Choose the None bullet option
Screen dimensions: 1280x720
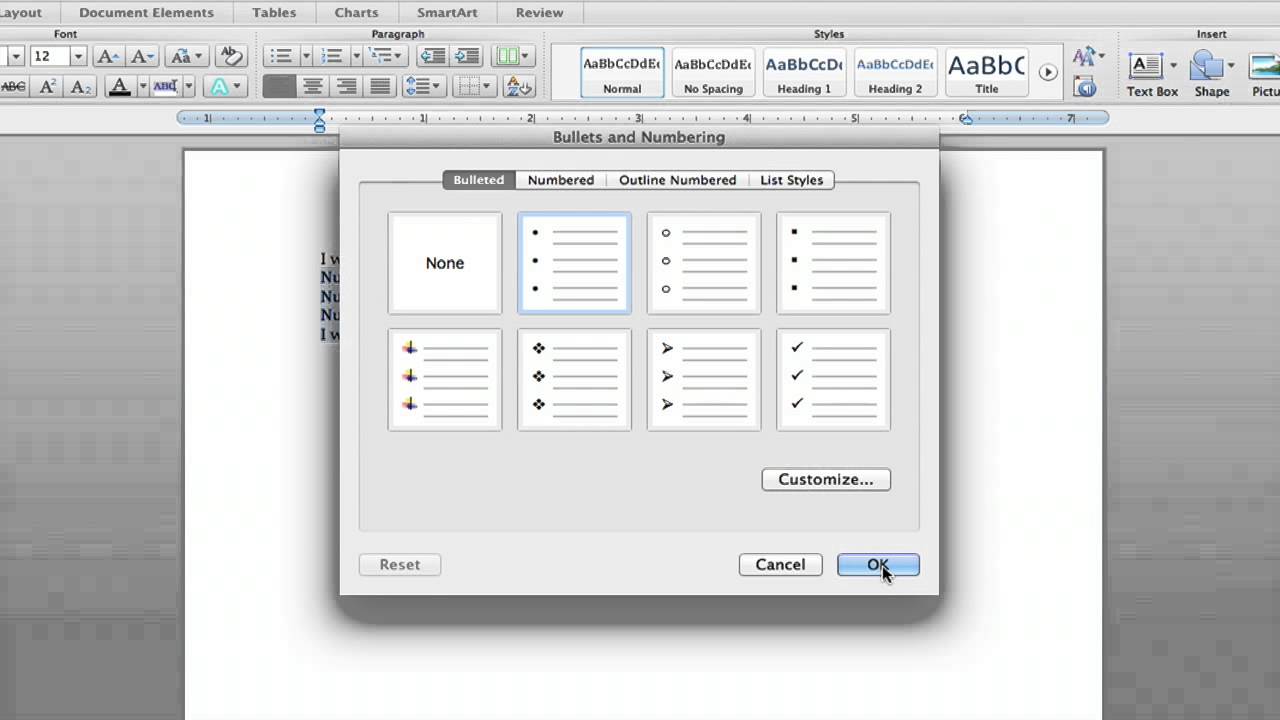point(445,263)
